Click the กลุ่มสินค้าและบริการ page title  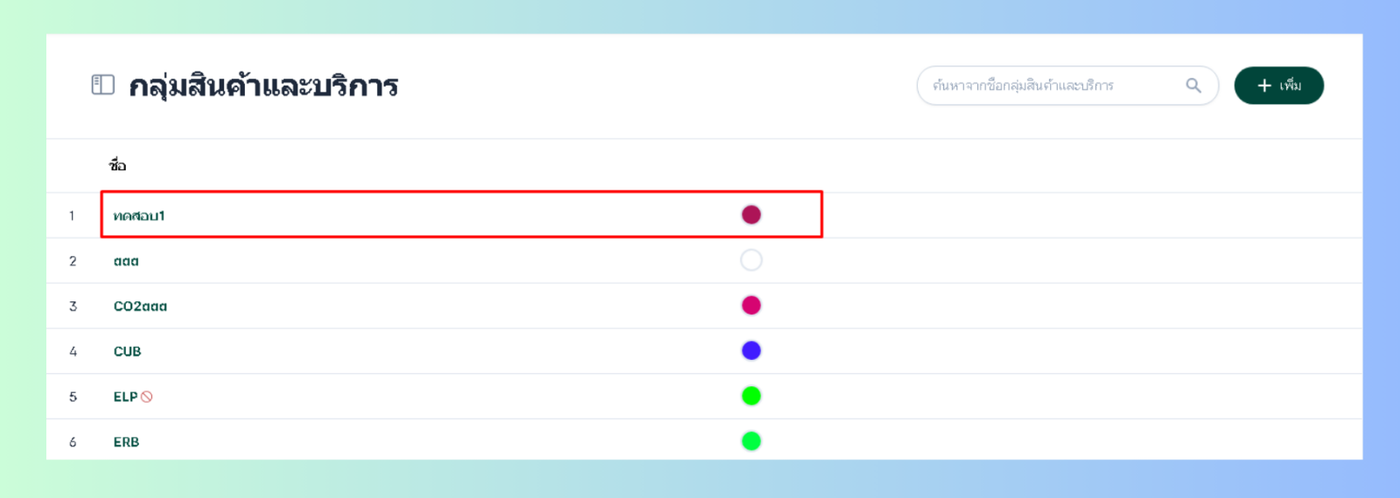(264, 86)
